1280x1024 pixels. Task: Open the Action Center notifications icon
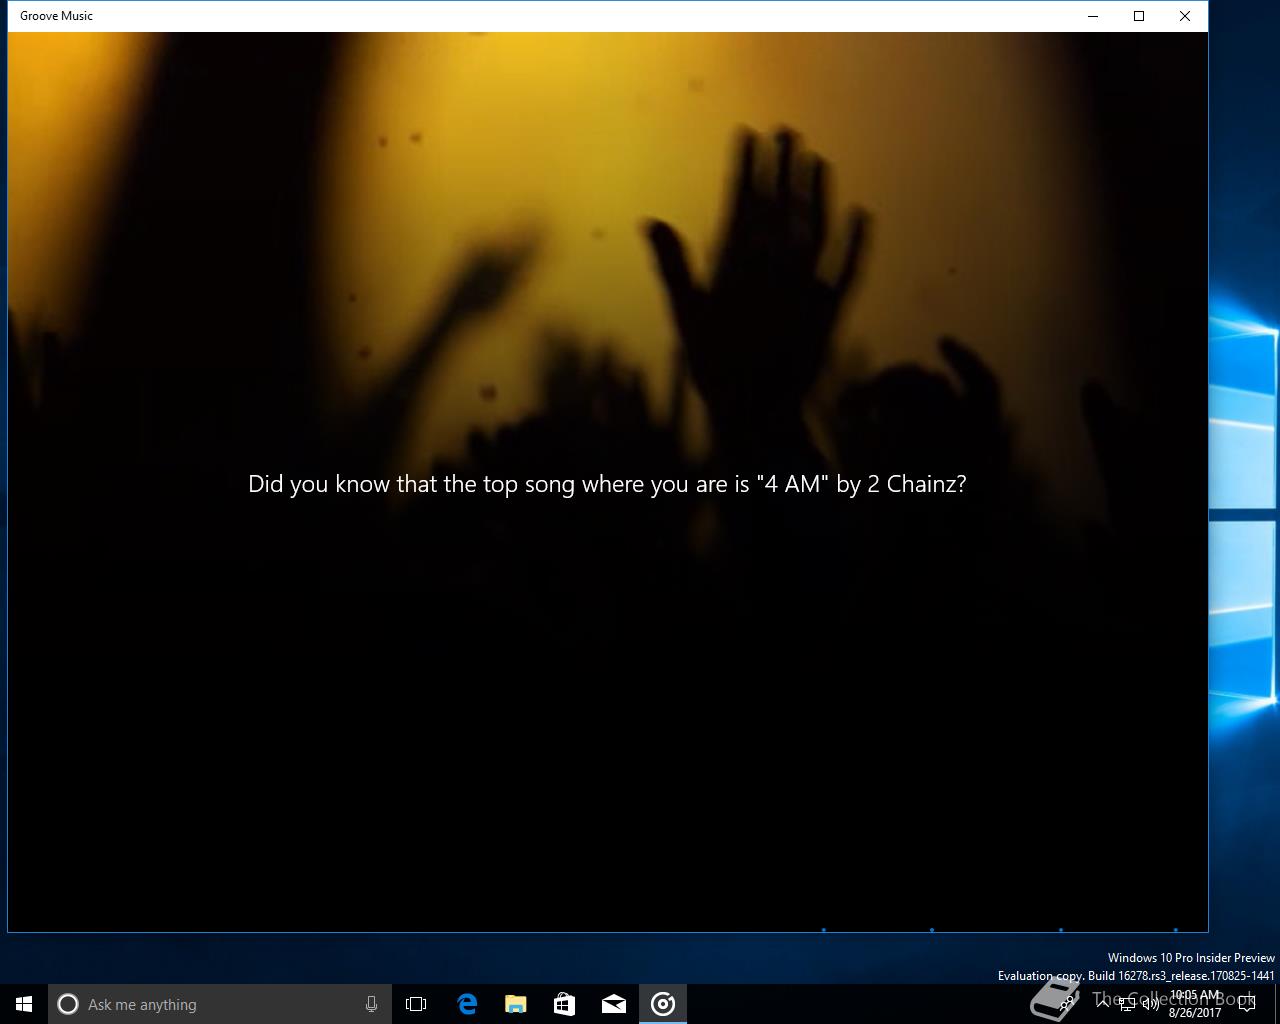[x=1247, y=1004]
